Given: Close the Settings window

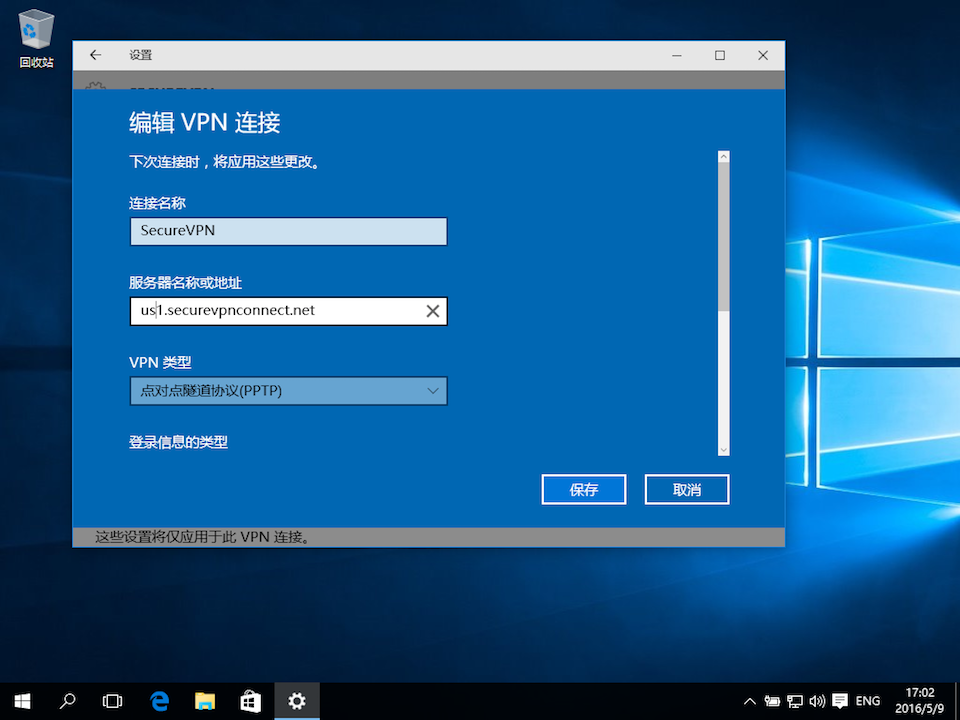Looking at the screenshot, I should tap(763, 55).
